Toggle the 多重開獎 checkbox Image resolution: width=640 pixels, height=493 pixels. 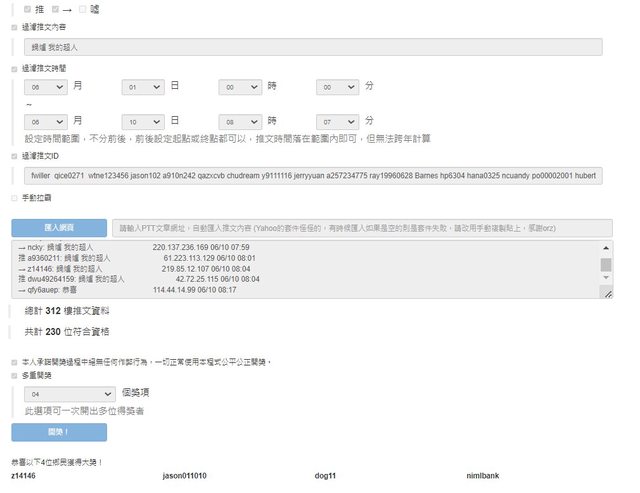pos(14,375)
